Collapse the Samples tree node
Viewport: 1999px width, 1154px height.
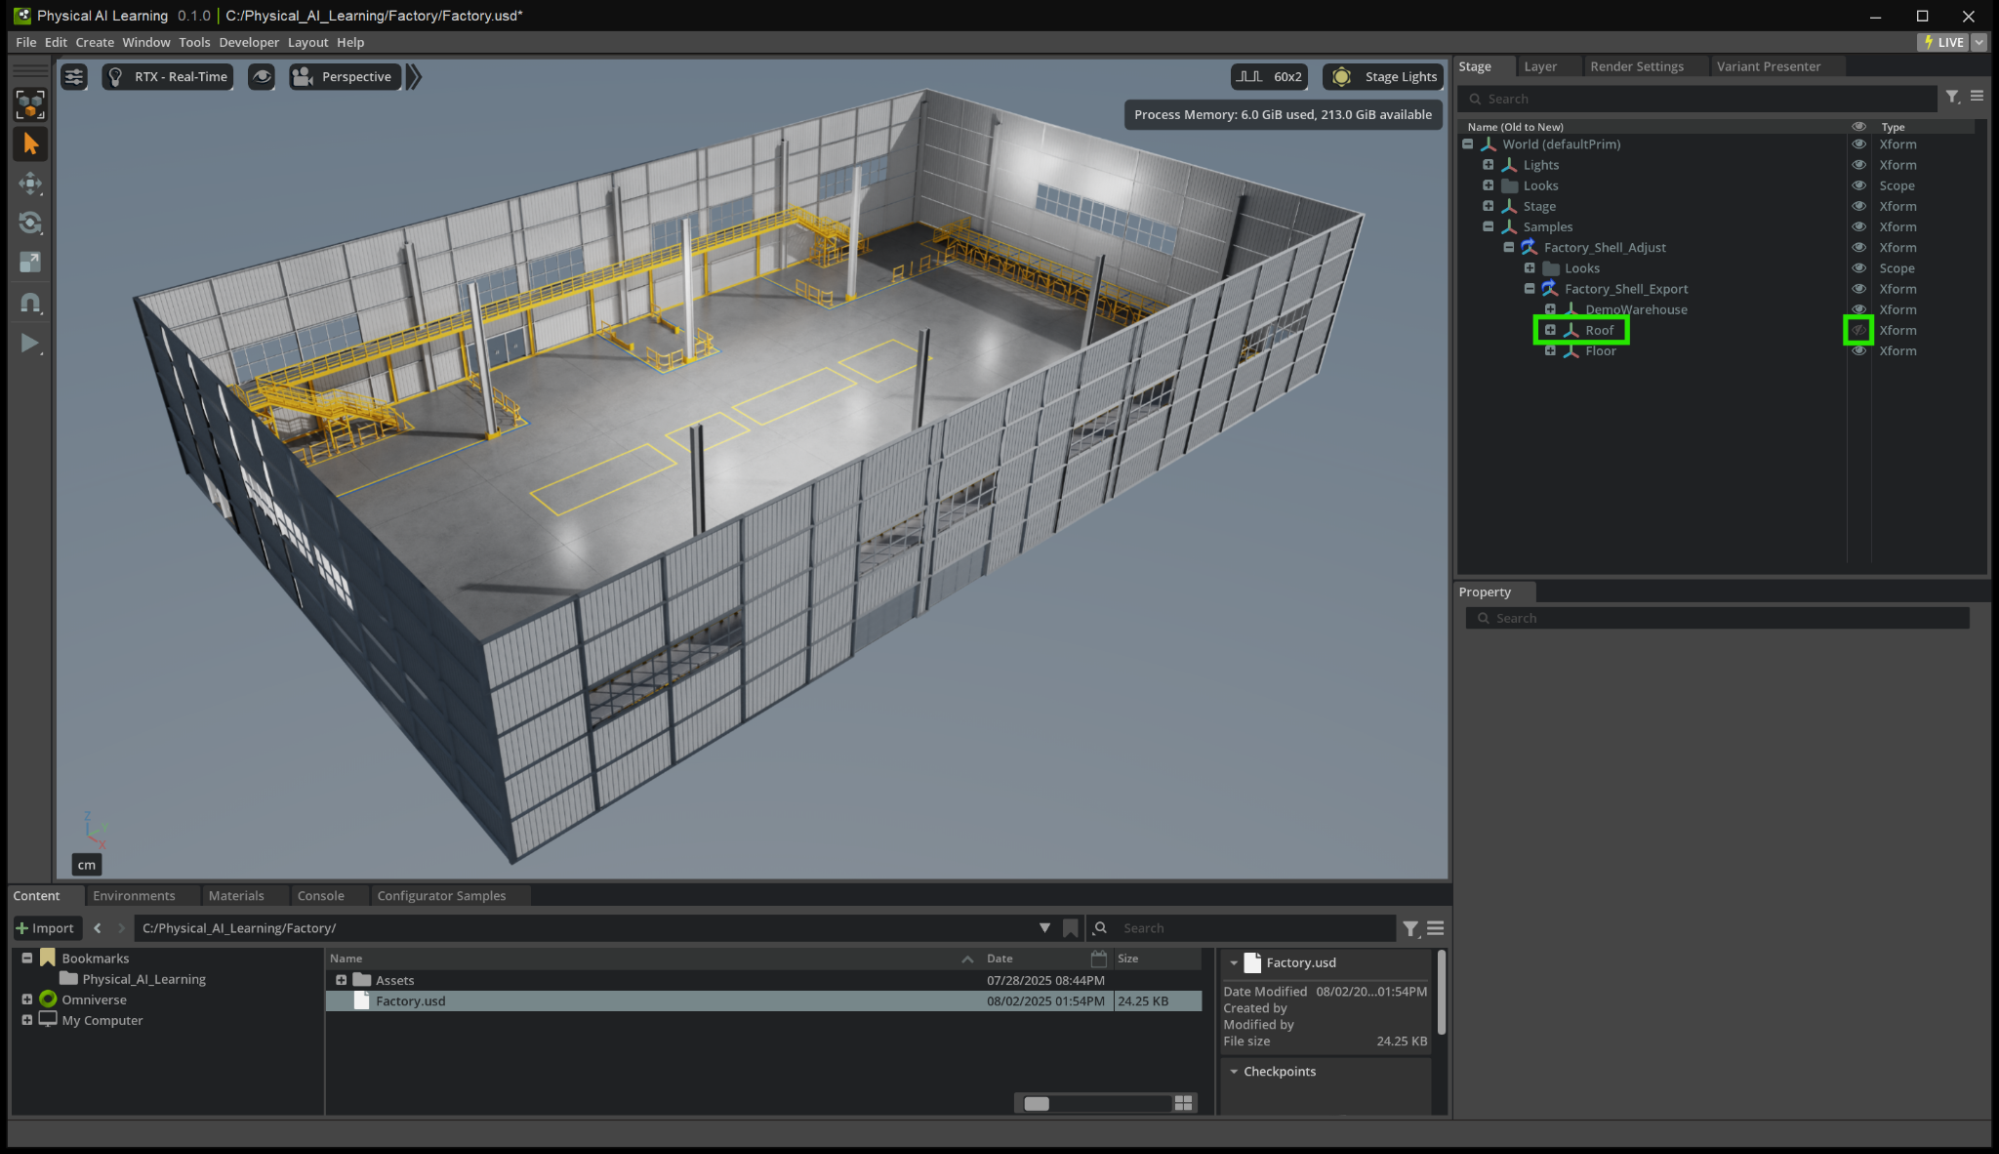click(1488, 227)
